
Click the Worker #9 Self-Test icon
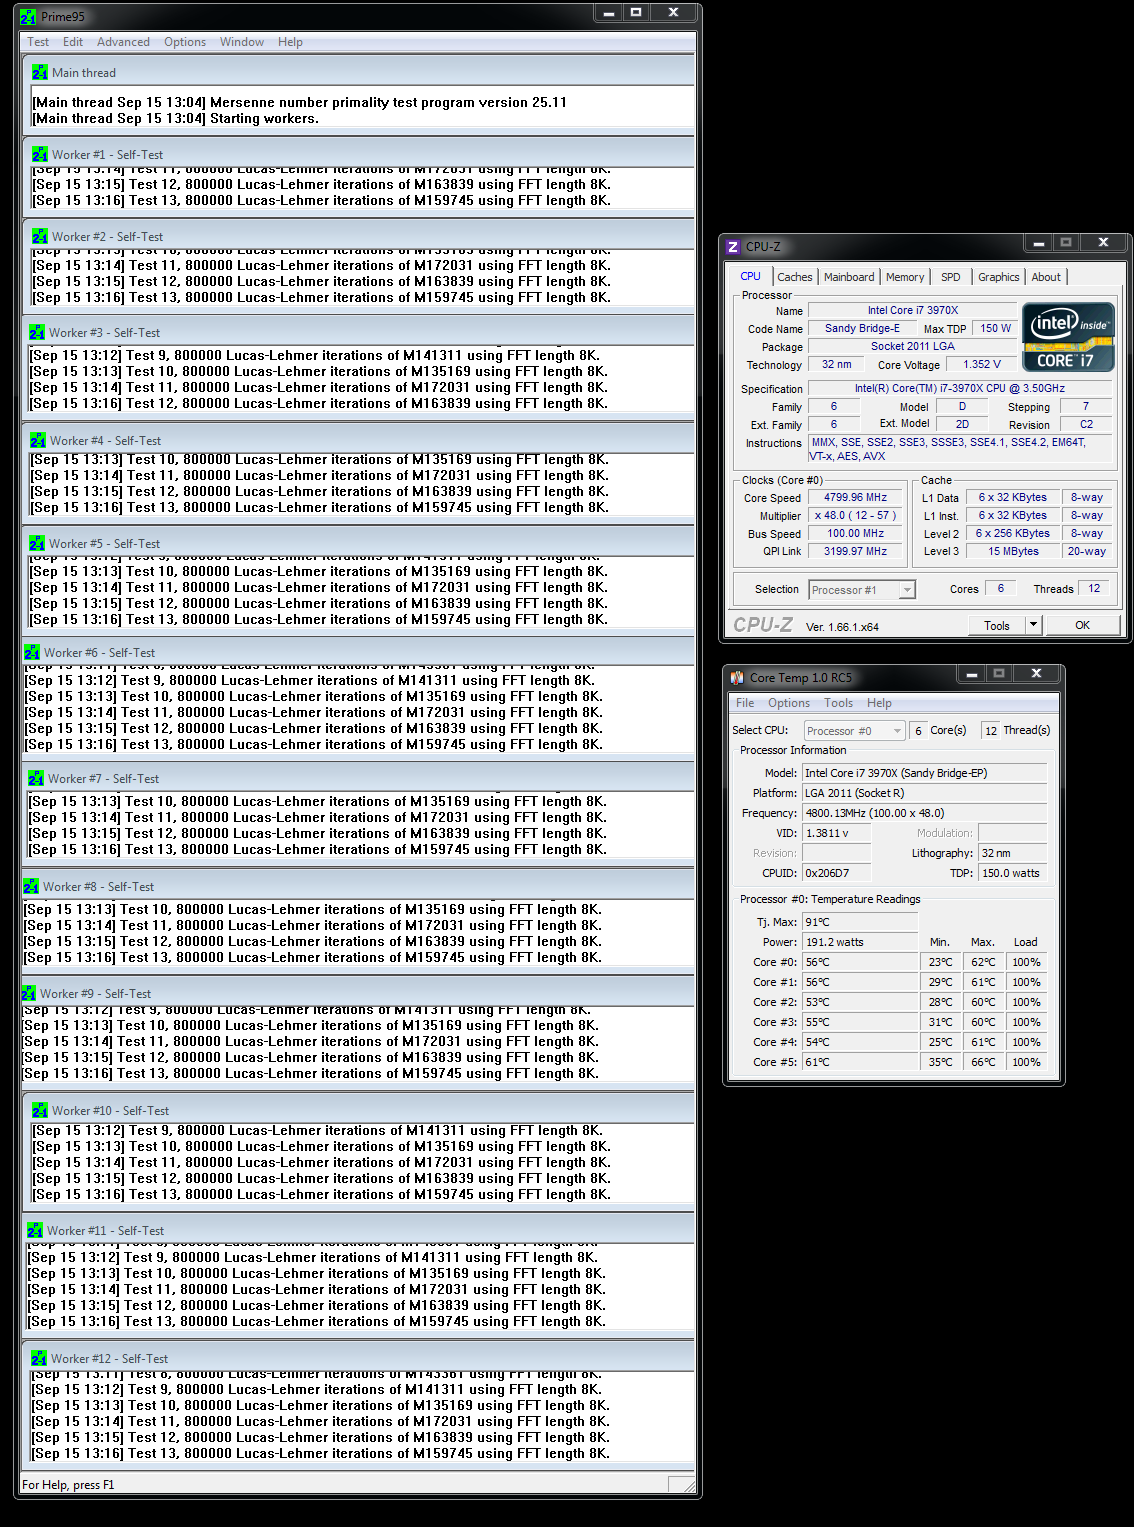pyautogui.click(x=29, y=994)
